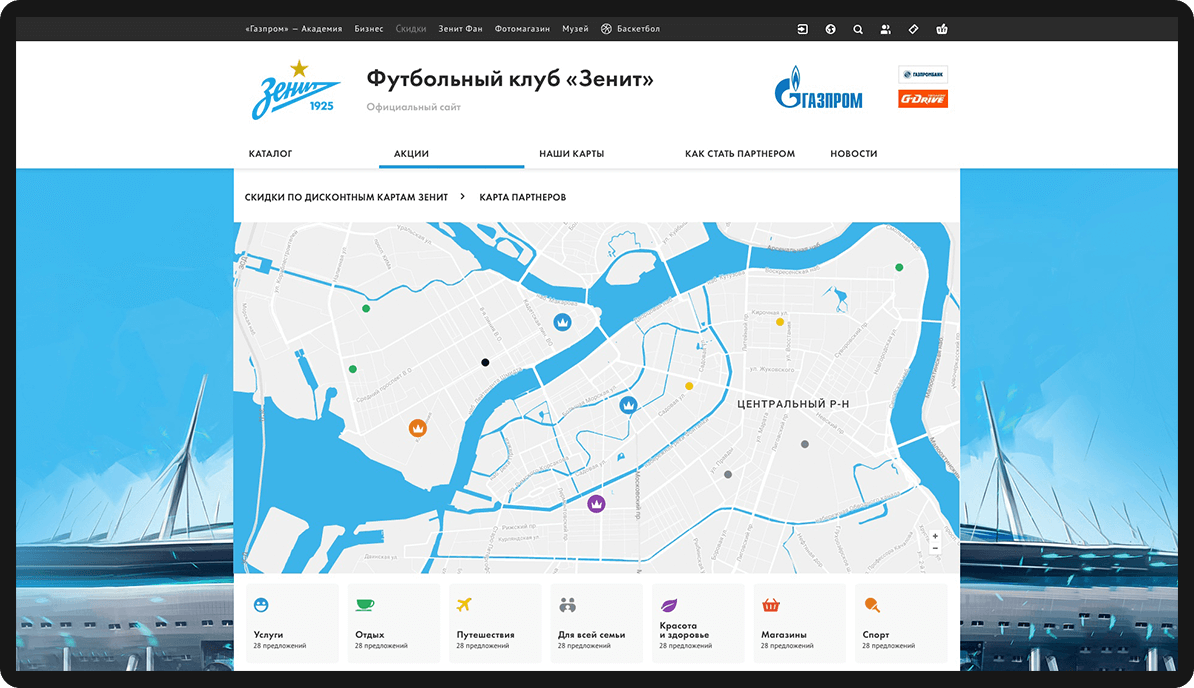Screen dimensions: 1194x688
Task: Click the Zenit 1925 club logo
Action: (295, 90)
